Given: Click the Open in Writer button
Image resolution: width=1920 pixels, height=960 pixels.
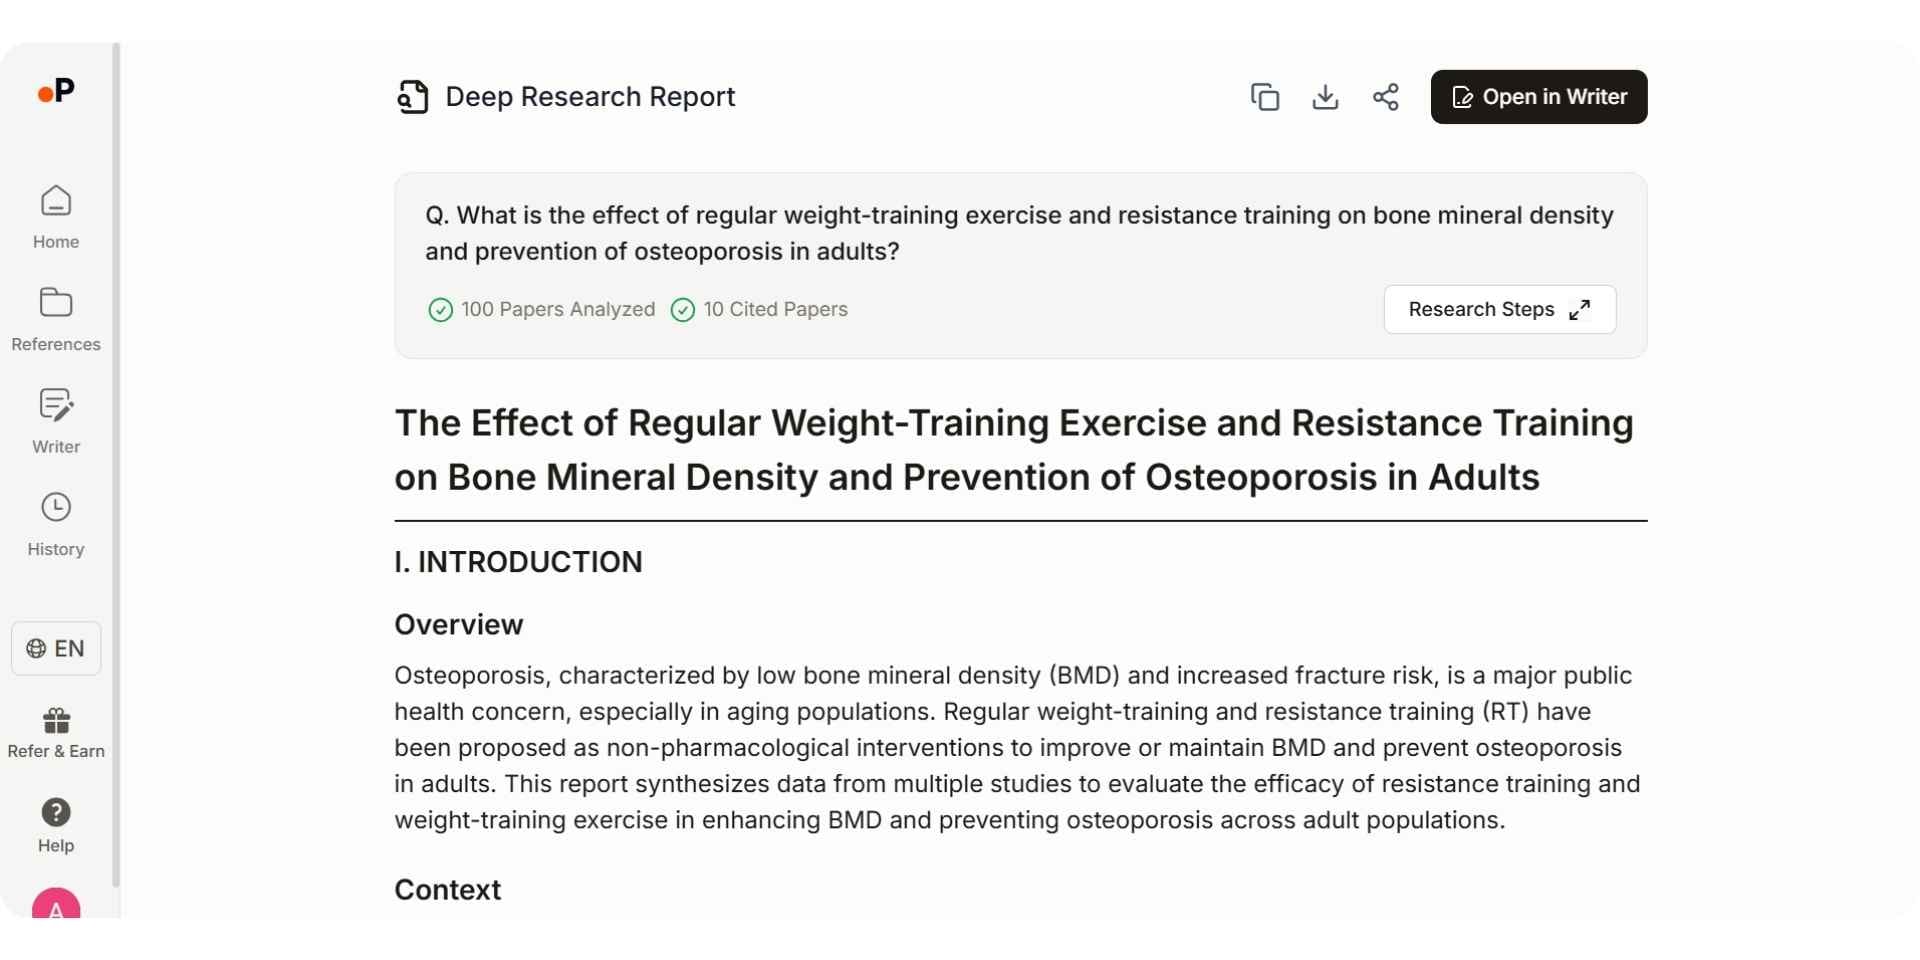Looking at the screenshot, I should (1538, 96).
